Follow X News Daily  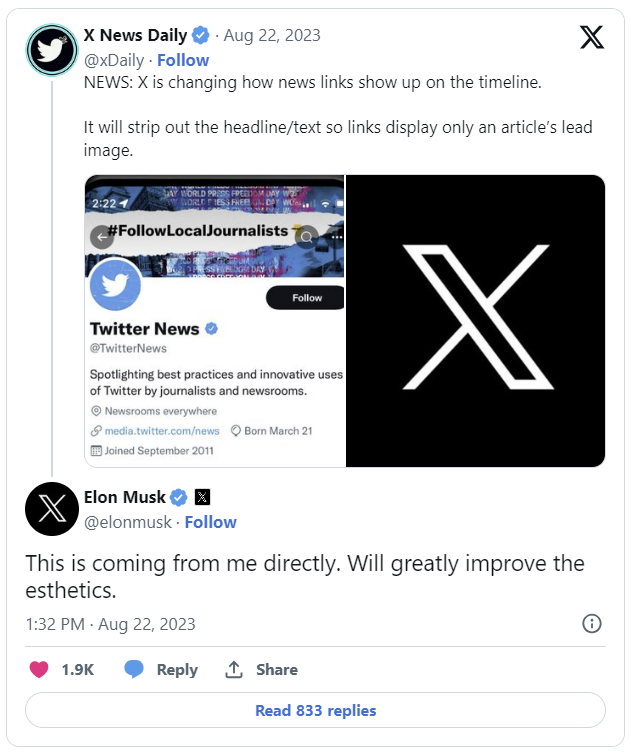tap(183, 60)
